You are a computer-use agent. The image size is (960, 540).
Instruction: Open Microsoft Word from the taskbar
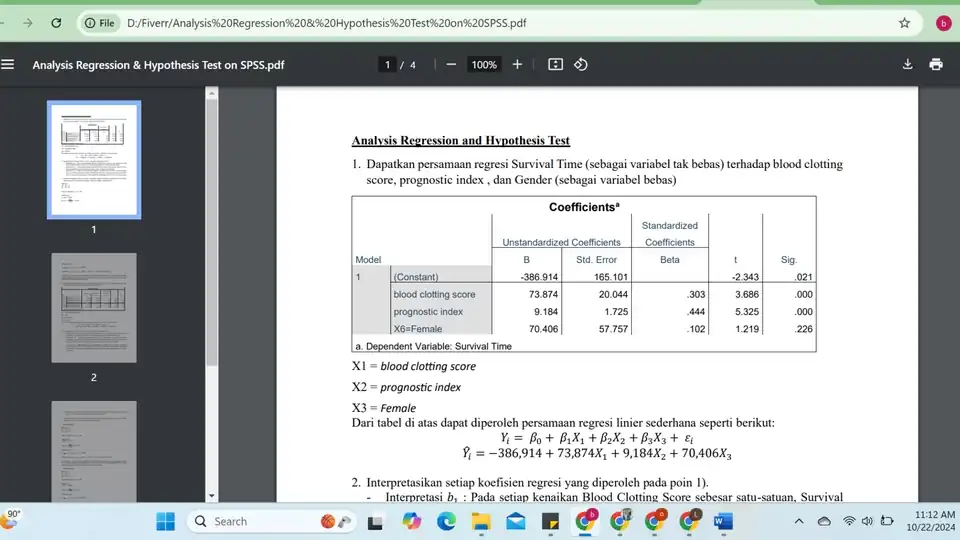(723, 522)
